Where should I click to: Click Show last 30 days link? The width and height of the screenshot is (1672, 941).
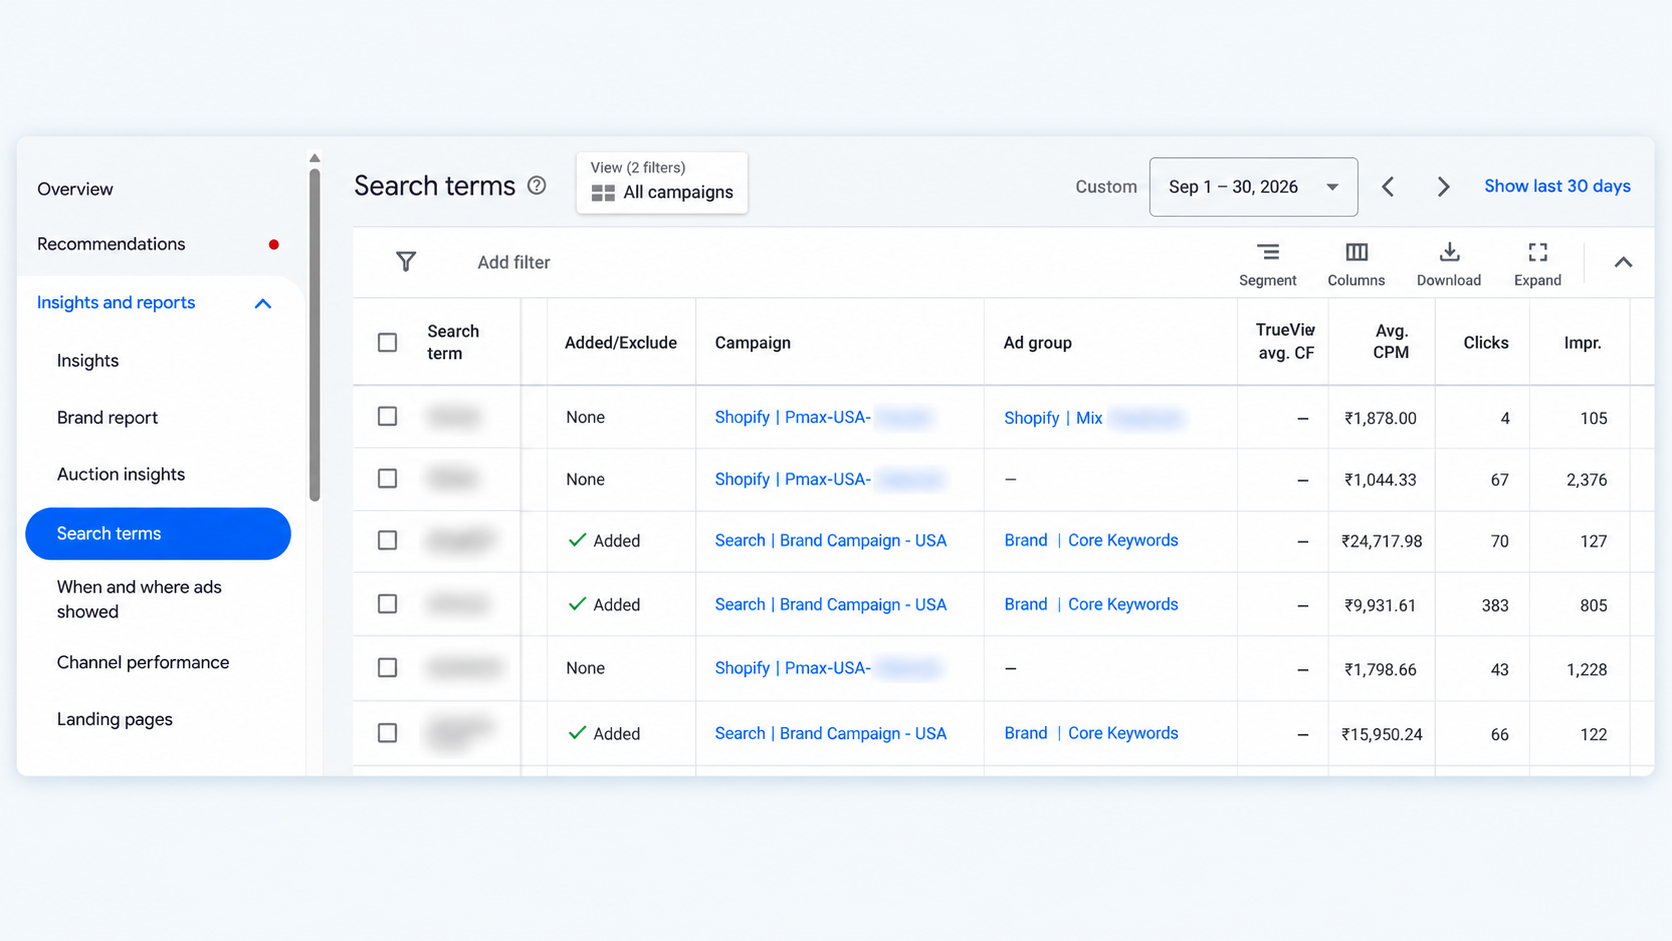click(x=1557, y=186)
